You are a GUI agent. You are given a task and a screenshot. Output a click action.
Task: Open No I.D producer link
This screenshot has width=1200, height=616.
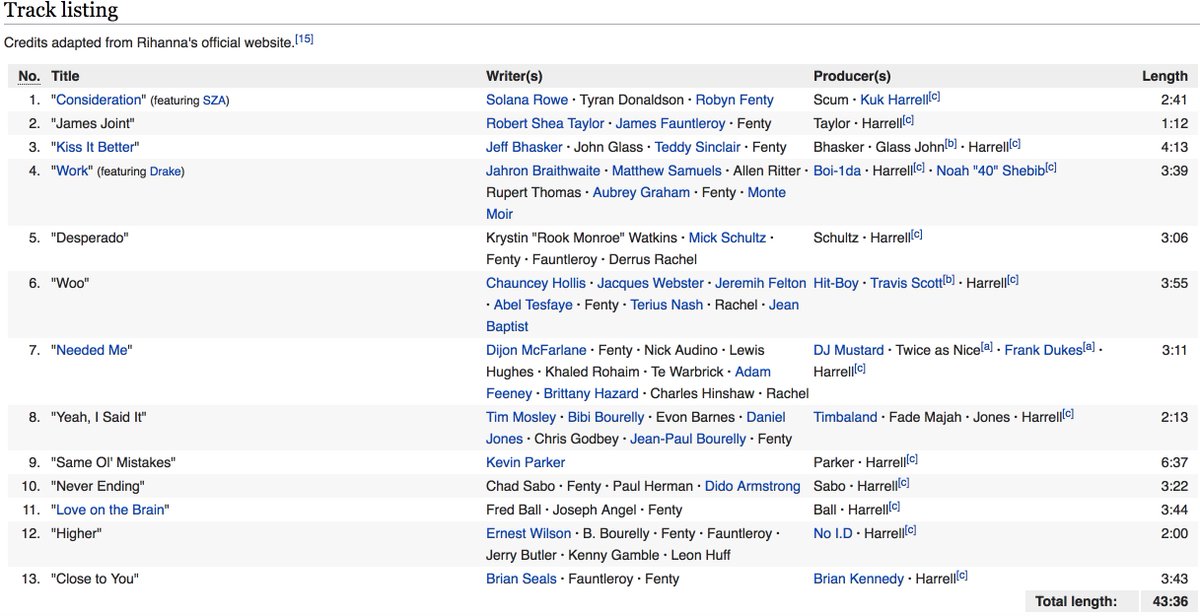tap(833, 533)
